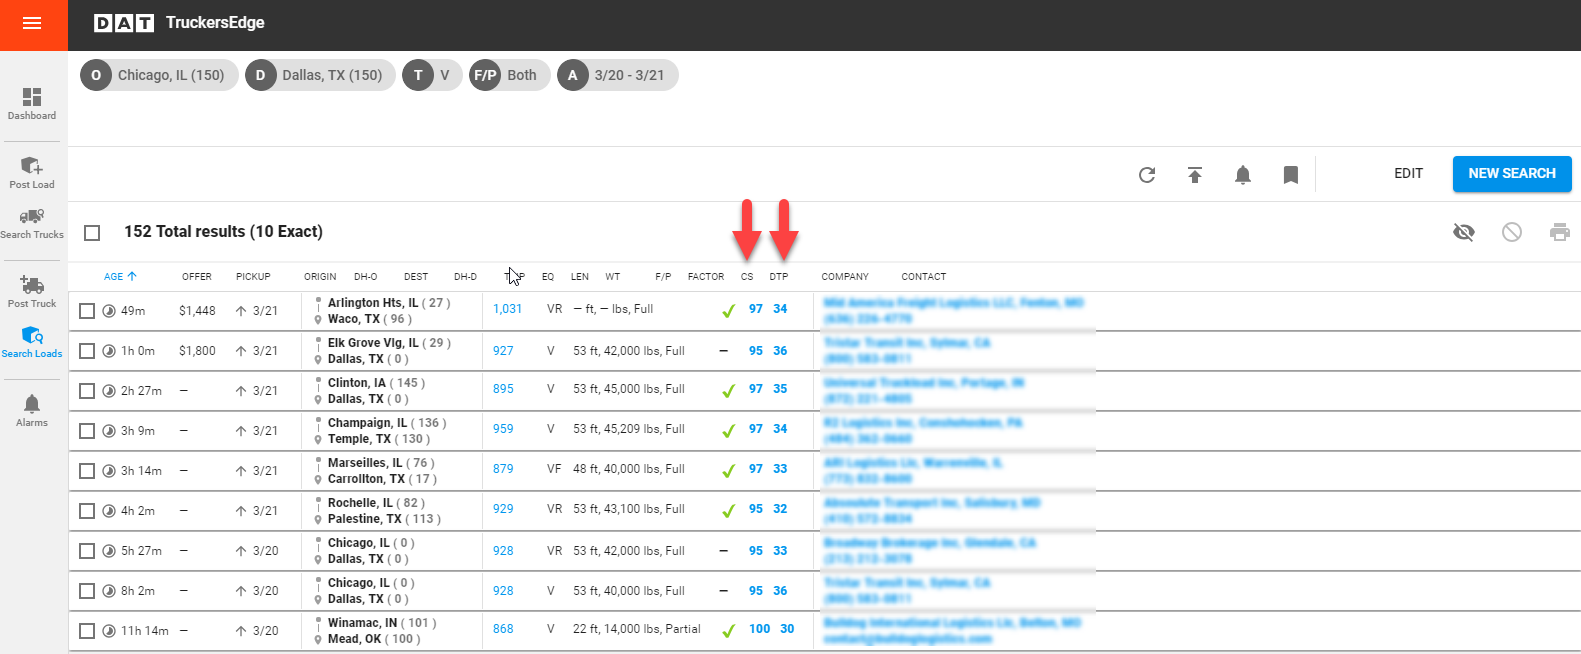Click the EDIT search button

(x=1408, y=173)
